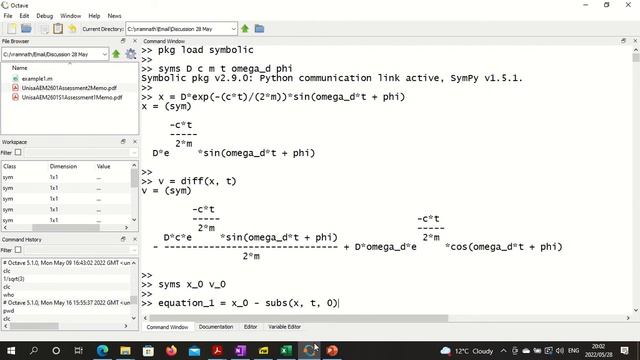Open the Window menu

(71, 16)
